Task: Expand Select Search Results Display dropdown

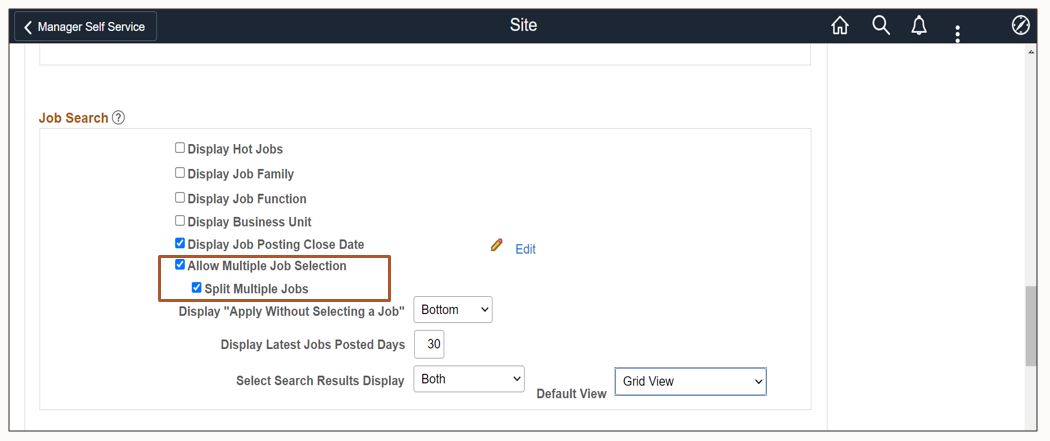Action: click(469, 379)
